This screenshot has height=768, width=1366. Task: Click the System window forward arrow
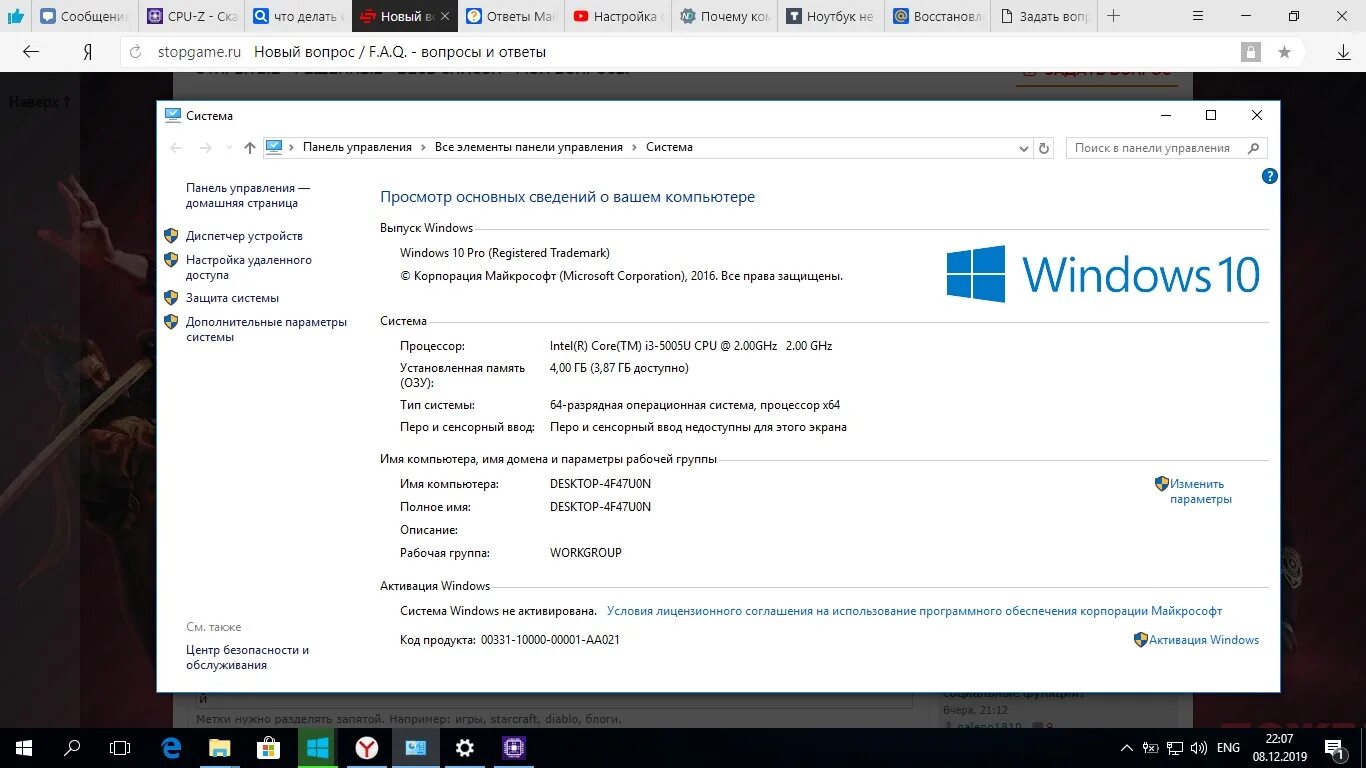(206, 148)
